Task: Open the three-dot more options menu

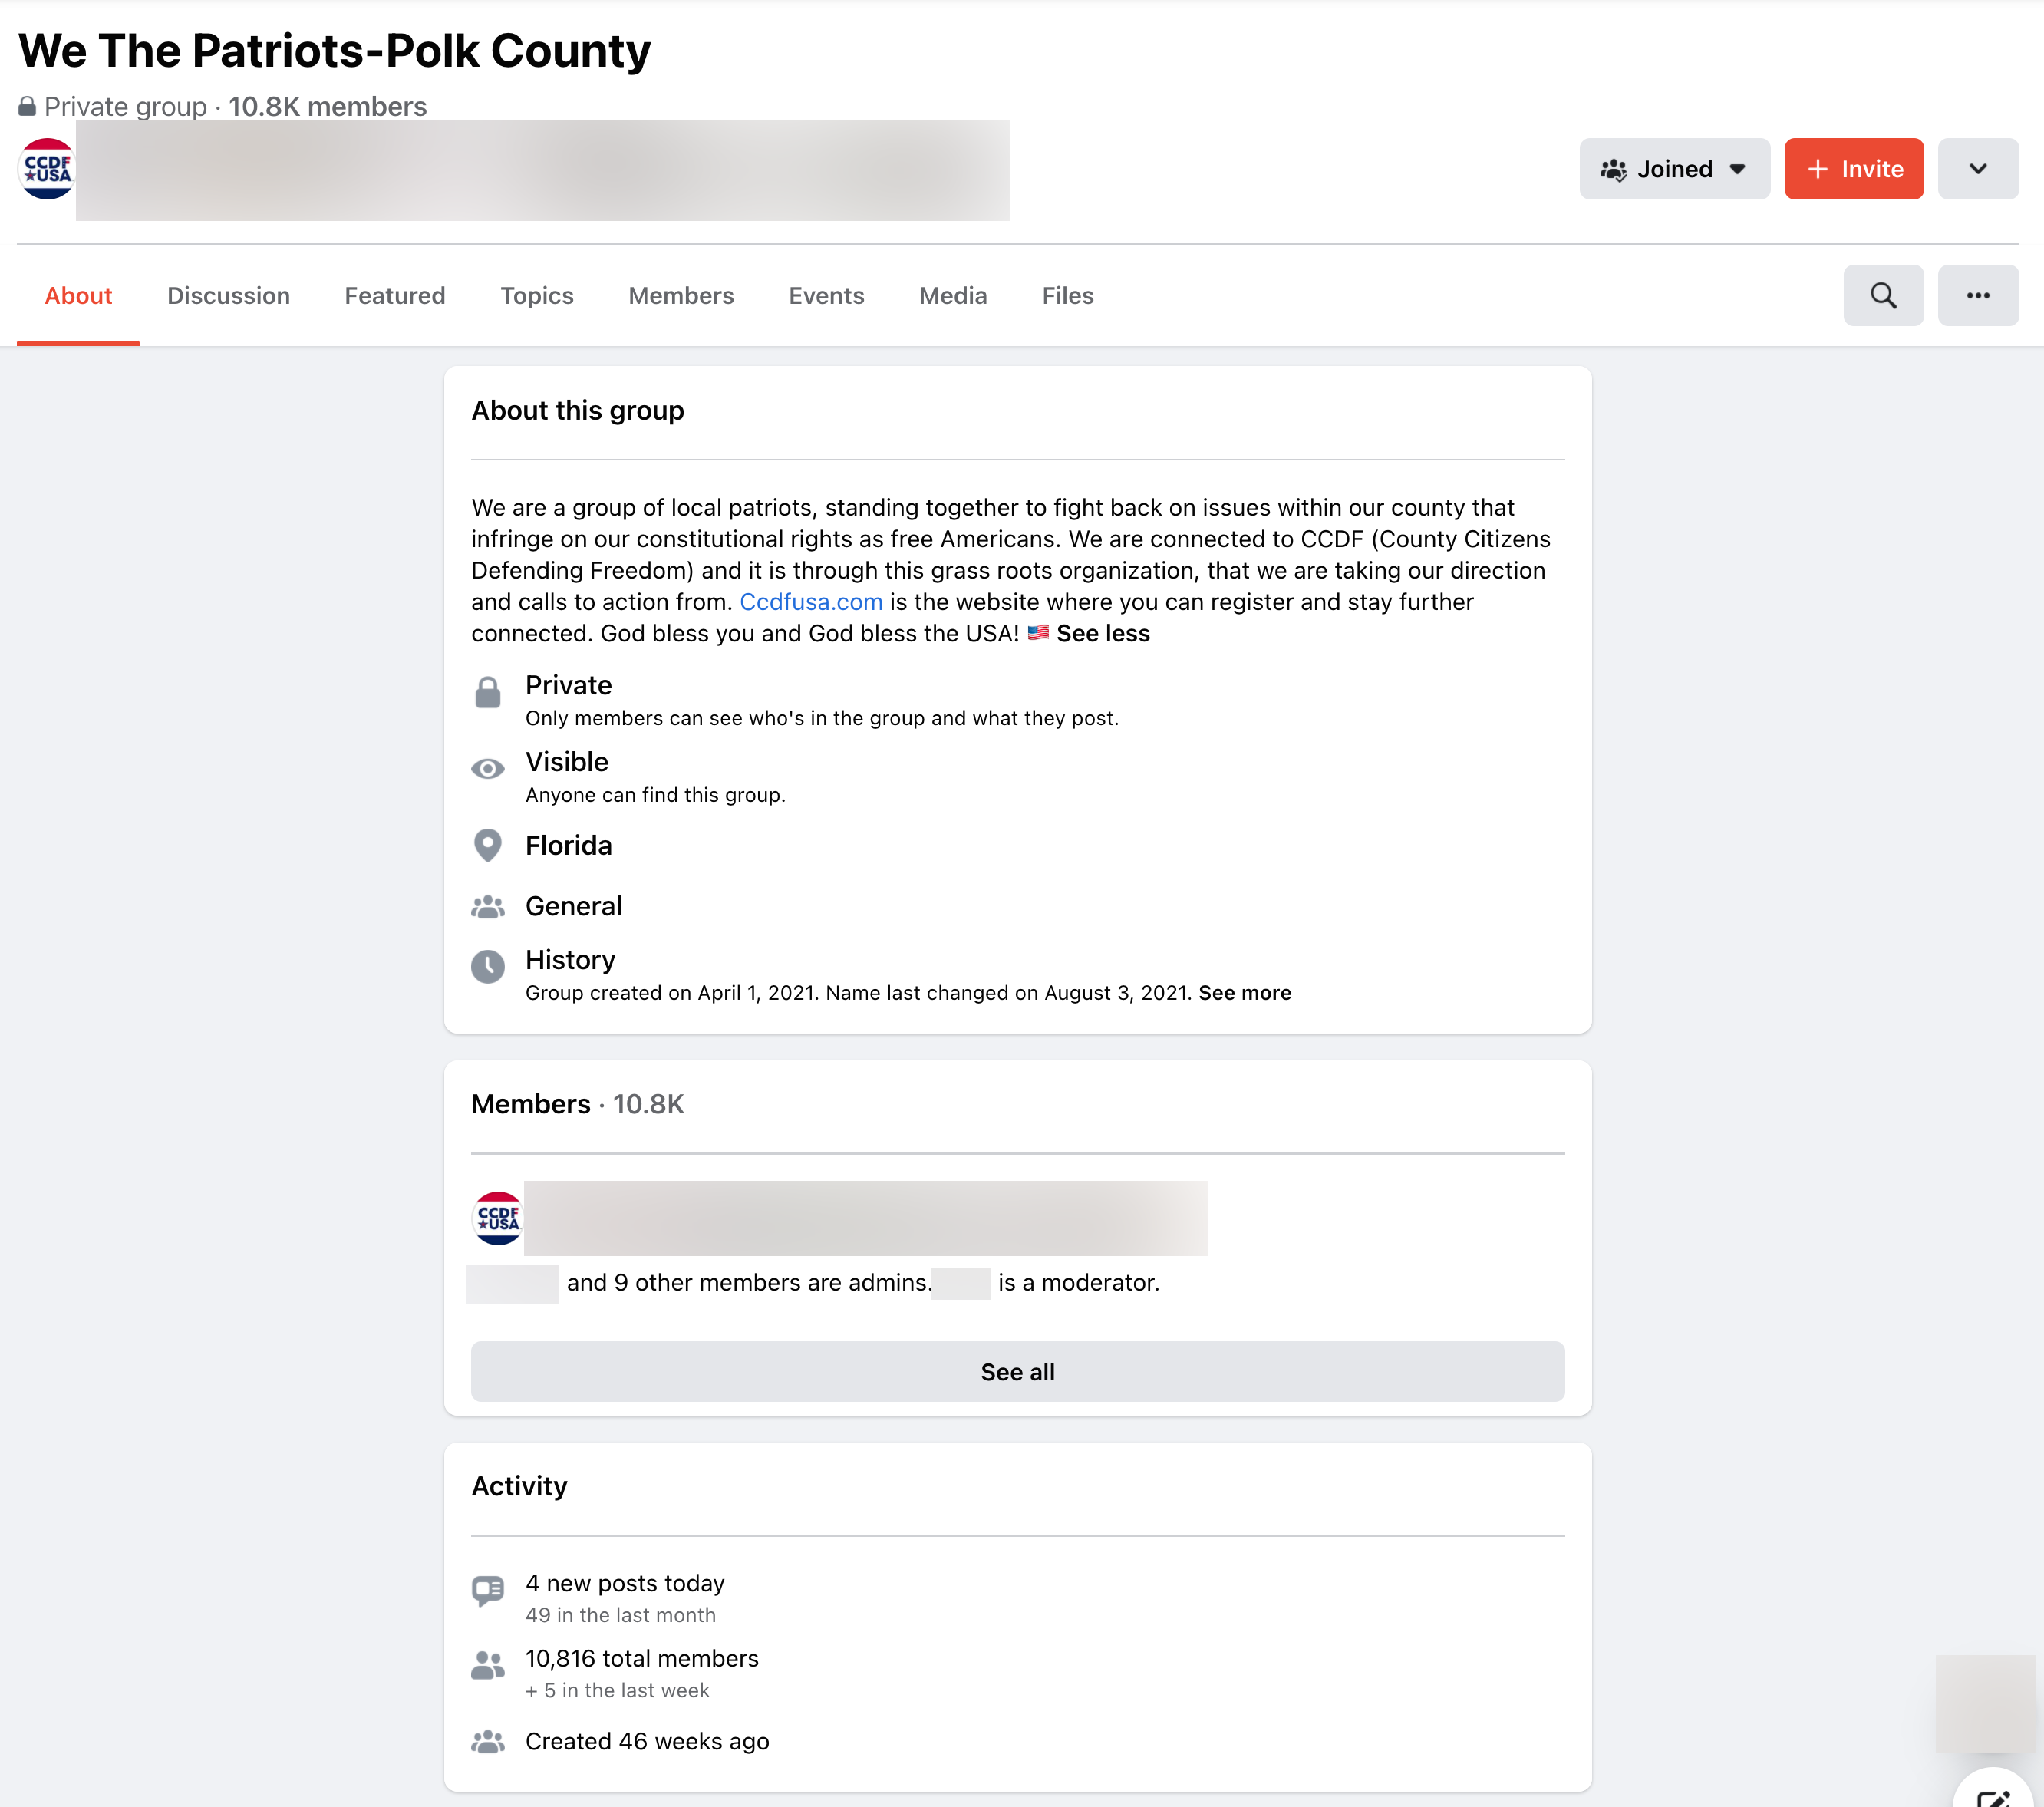Action: (1977, 295)
